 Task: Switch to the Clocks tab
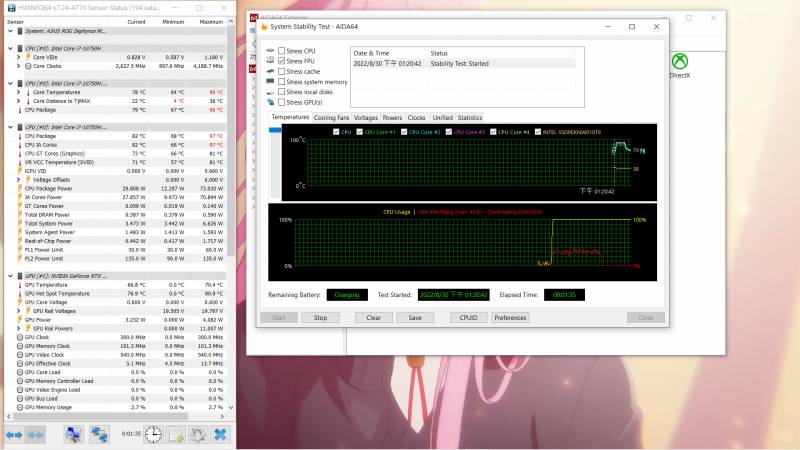(416, 117)
